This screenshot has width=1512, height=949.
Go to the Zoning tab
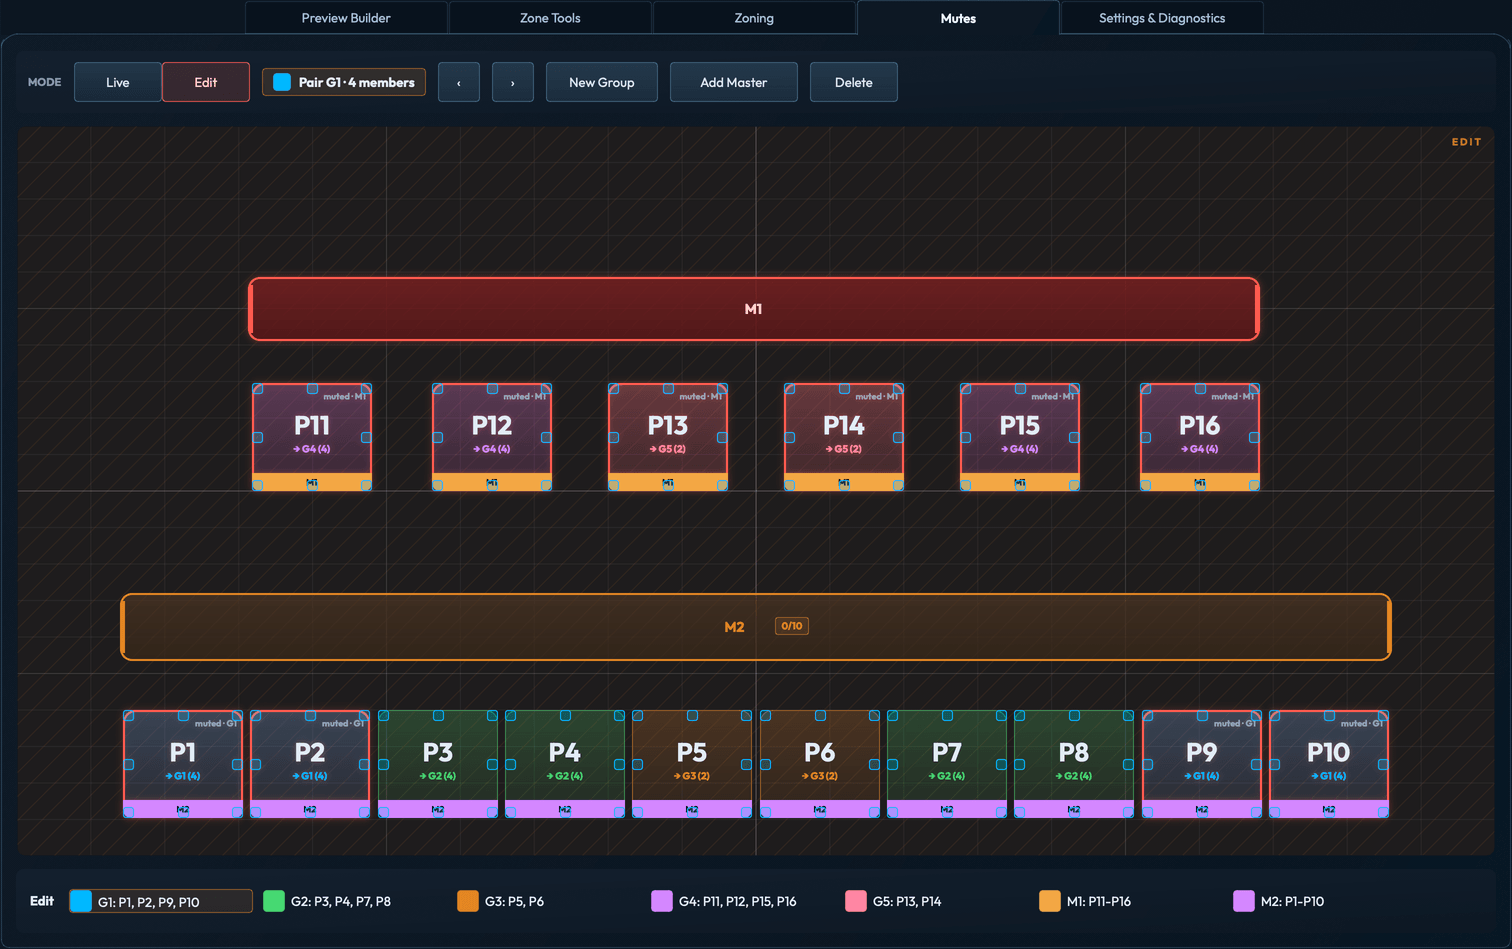click(x=754, y=18)
